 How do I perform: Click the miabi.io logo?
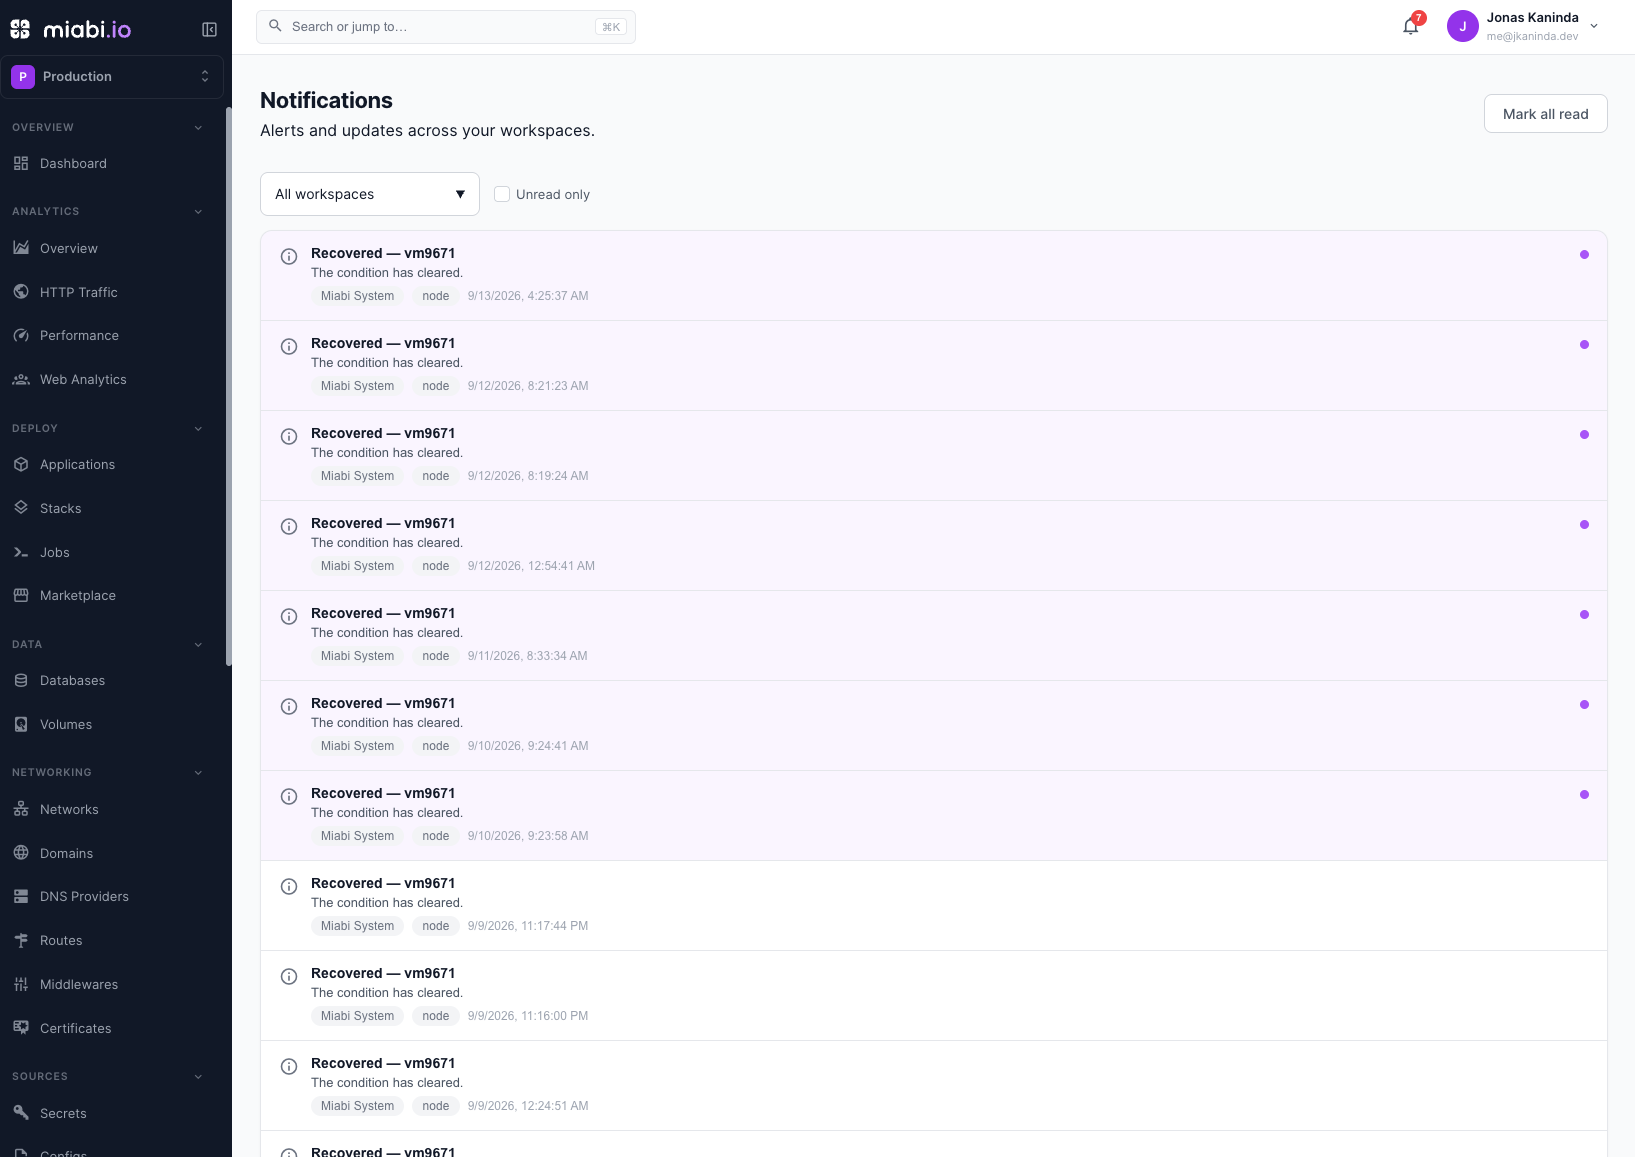[71, 30]
